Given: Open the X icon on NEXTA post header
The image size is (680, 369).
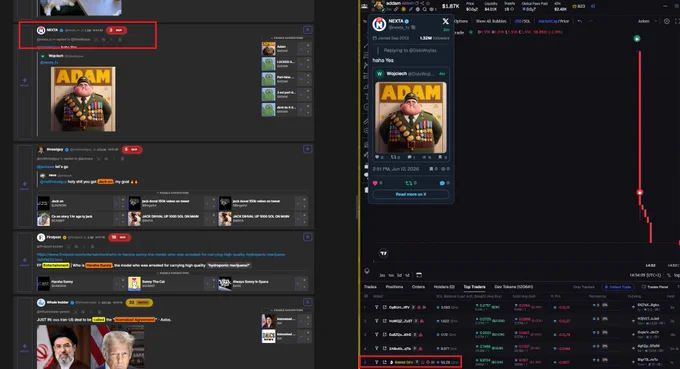Looking at the screenshot, I should 96,39.
